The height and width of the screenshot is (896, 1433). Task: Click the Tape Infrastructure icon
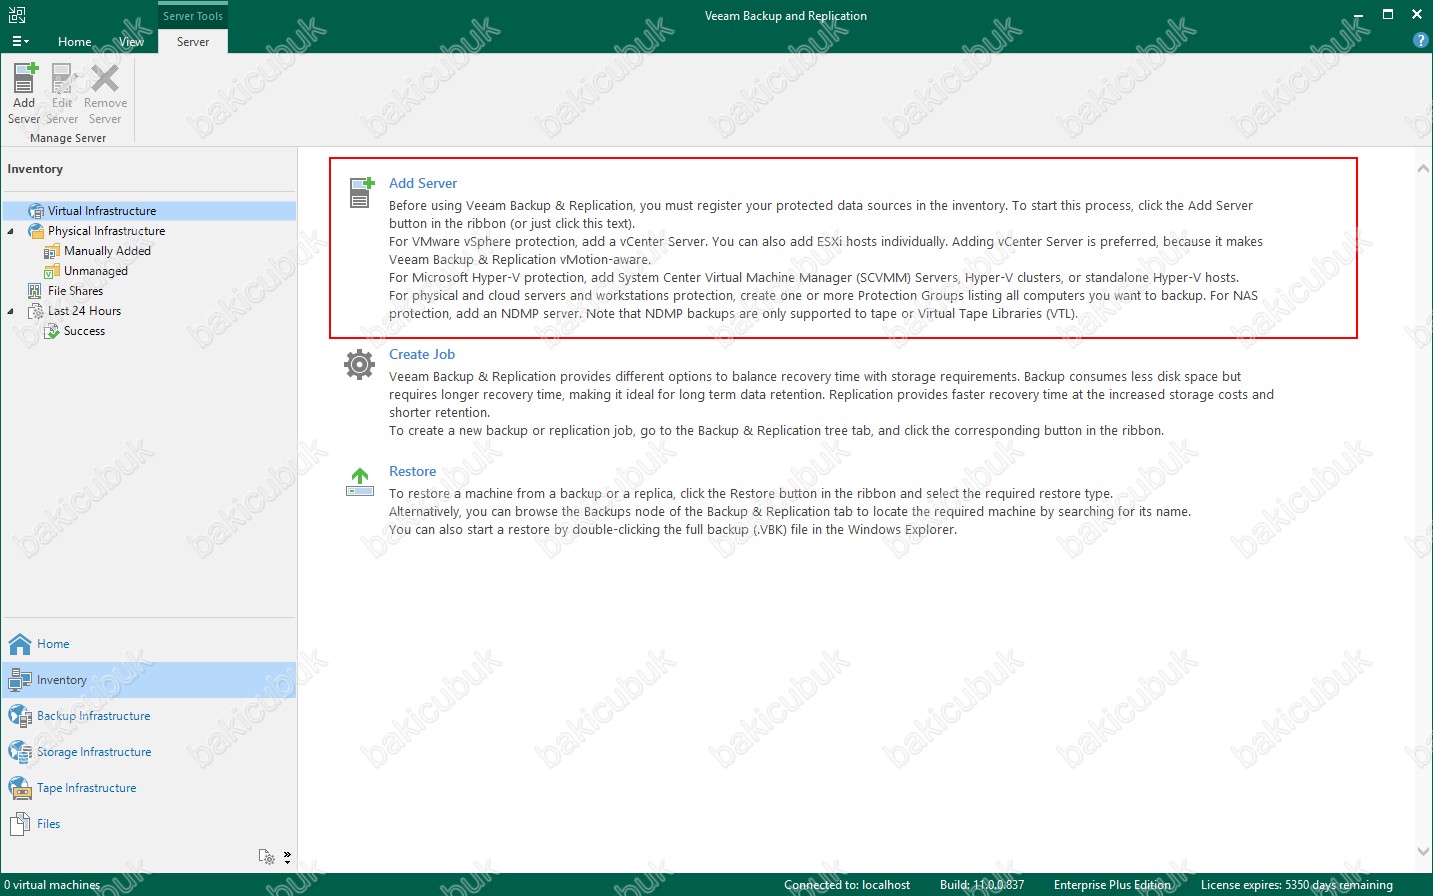tap(20, 788)
